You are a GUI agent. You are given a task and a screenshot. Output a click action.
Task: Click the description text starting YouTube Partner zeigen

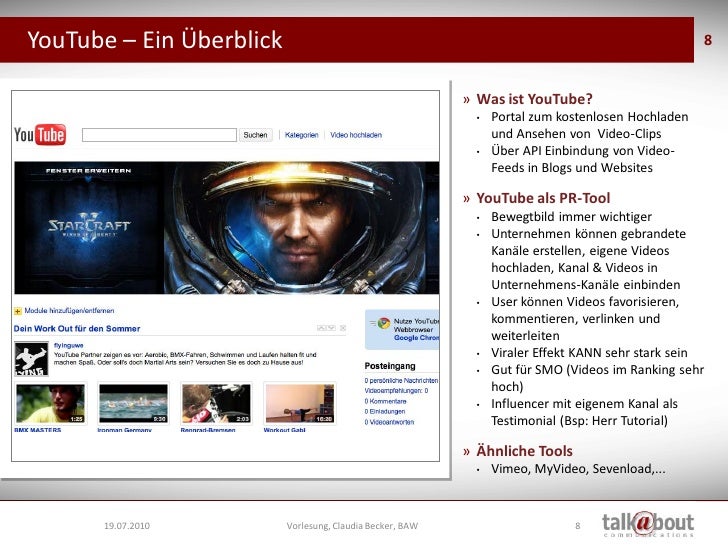pos(185,358)
